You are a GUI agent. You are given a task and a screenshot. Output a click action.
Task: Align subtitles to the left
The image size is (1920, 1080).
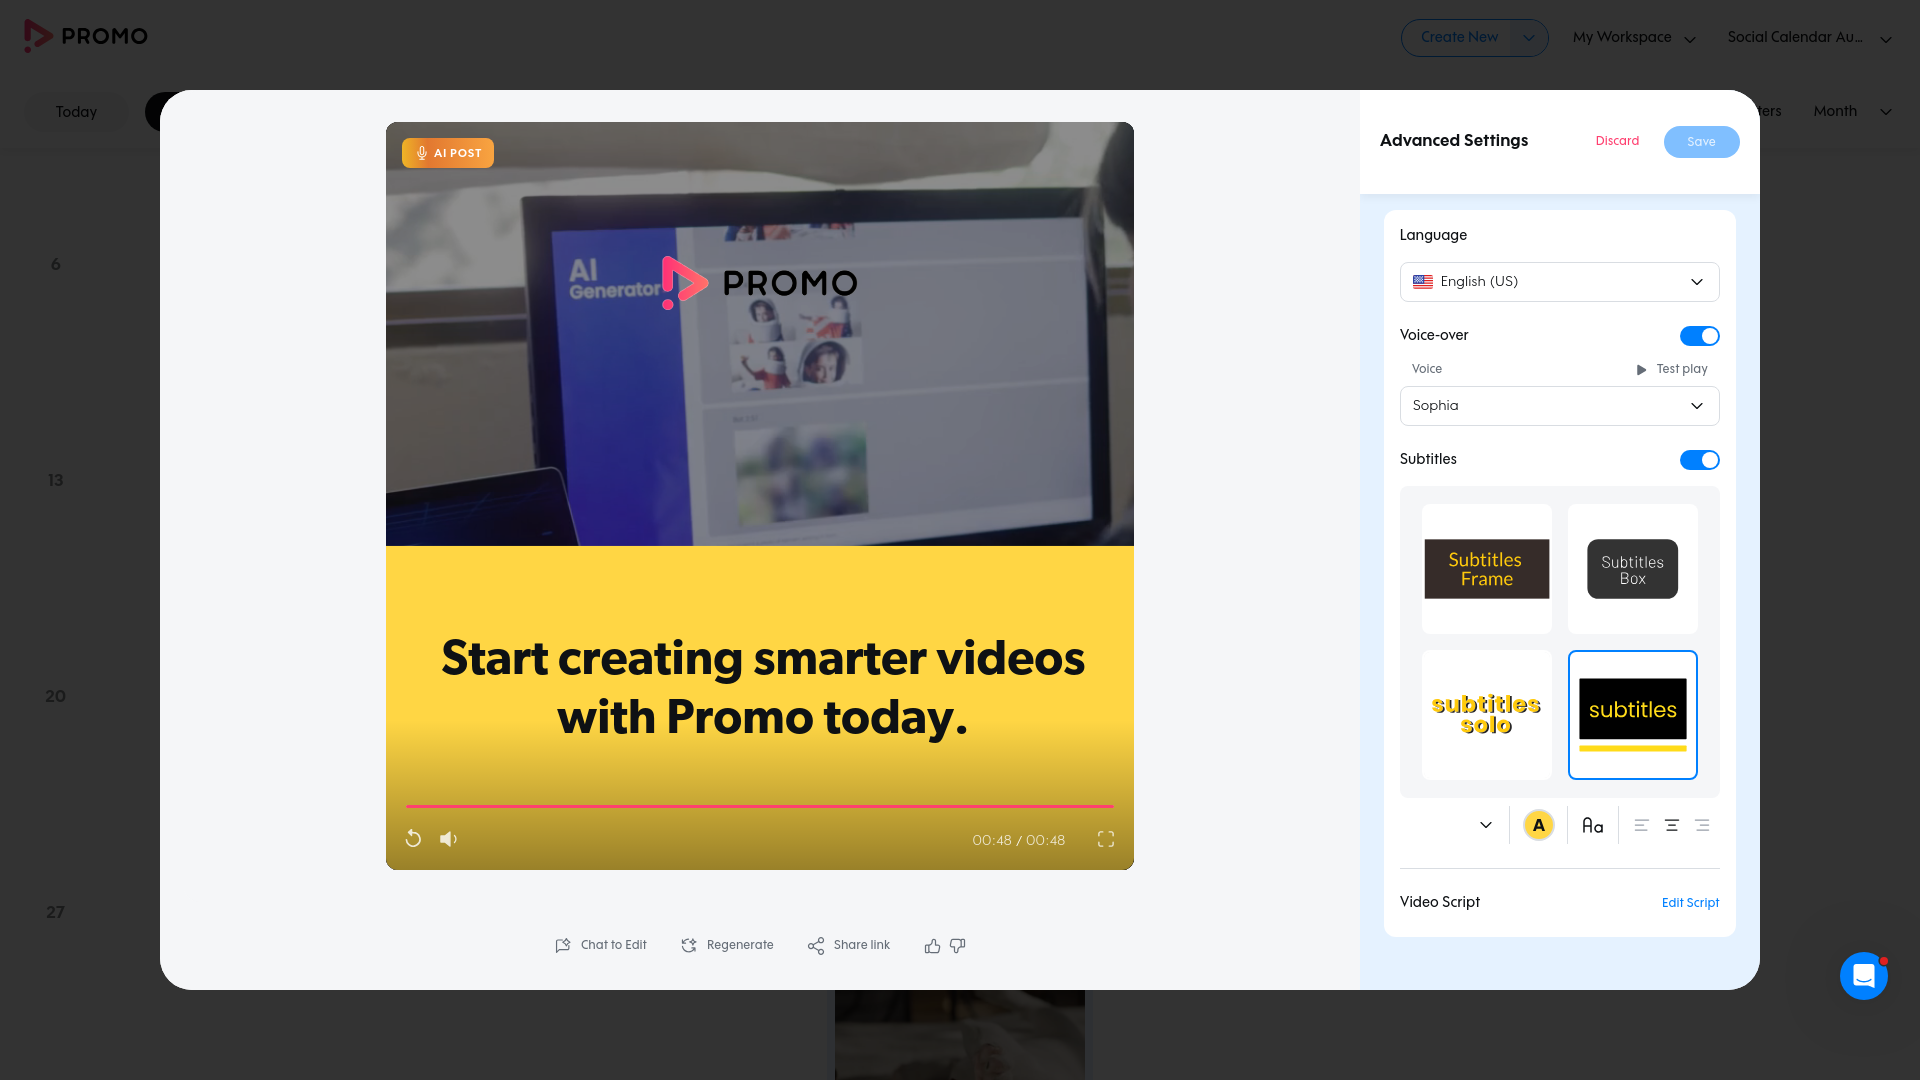[1641, 825]
